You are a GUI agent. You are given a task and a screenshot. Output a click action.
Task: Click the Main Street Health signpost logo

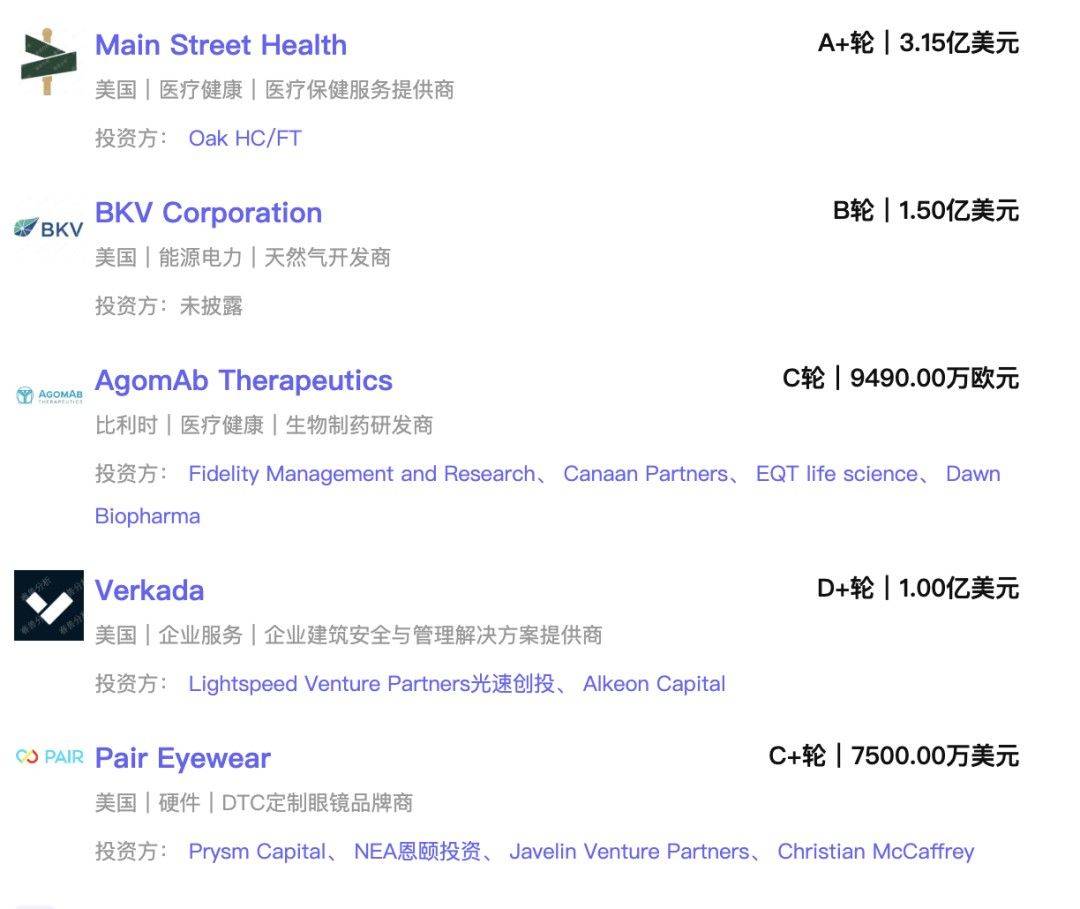(48, 61)
